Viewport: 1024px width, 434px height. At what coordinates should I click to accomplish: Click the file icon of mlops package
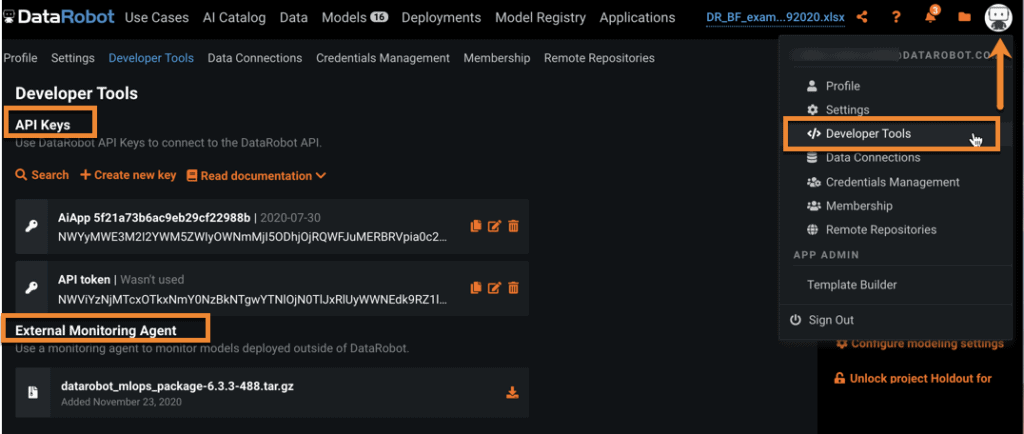tap(32, 392)
